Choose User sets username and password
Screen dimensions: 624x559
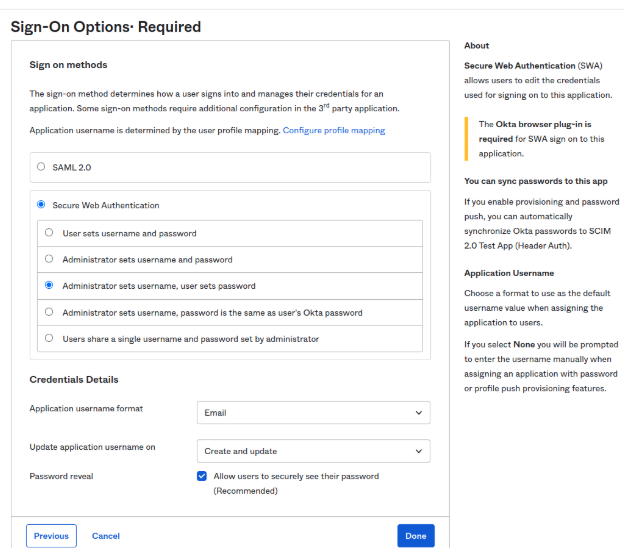[49, 233]
